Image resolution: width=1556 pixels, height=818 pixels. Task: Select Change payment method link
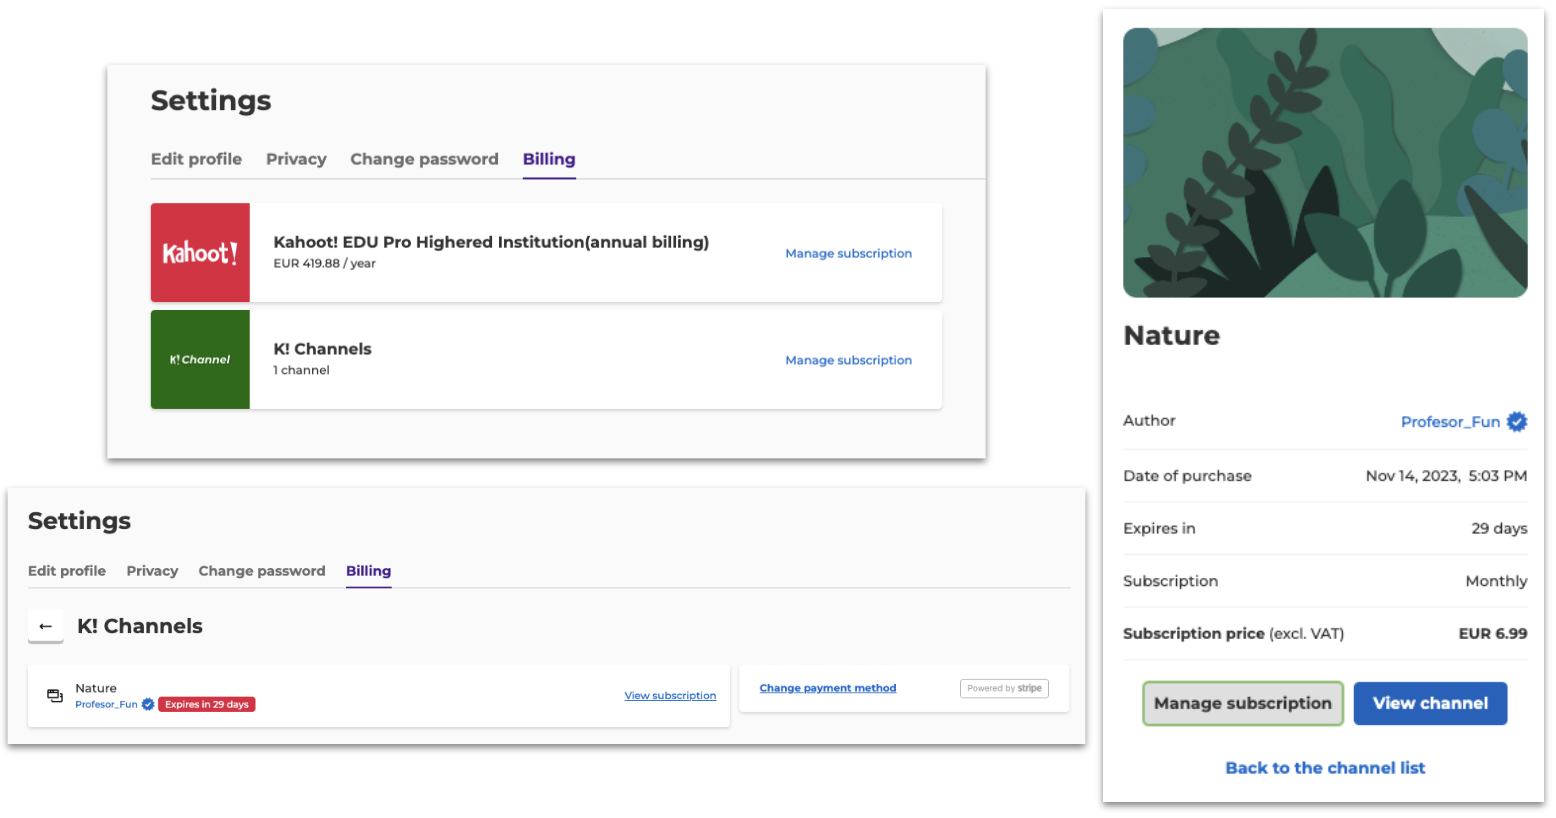827,689
